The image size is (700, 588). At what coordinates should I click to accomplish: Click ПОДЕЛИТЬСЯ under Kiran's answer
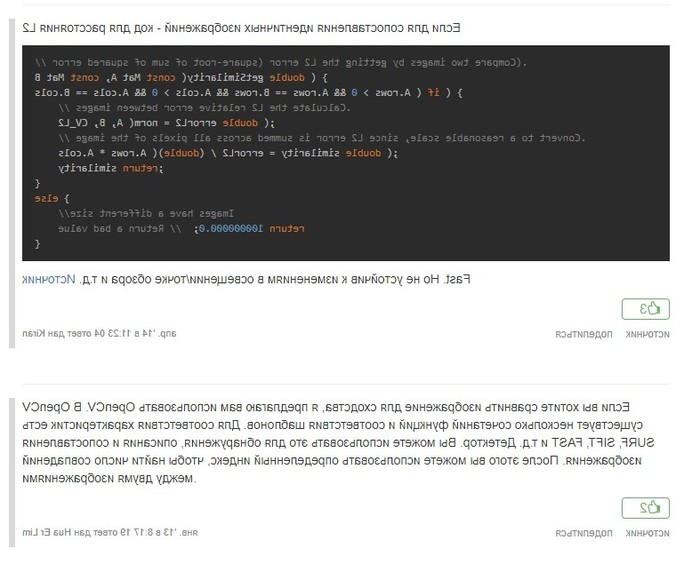point(585,333)
